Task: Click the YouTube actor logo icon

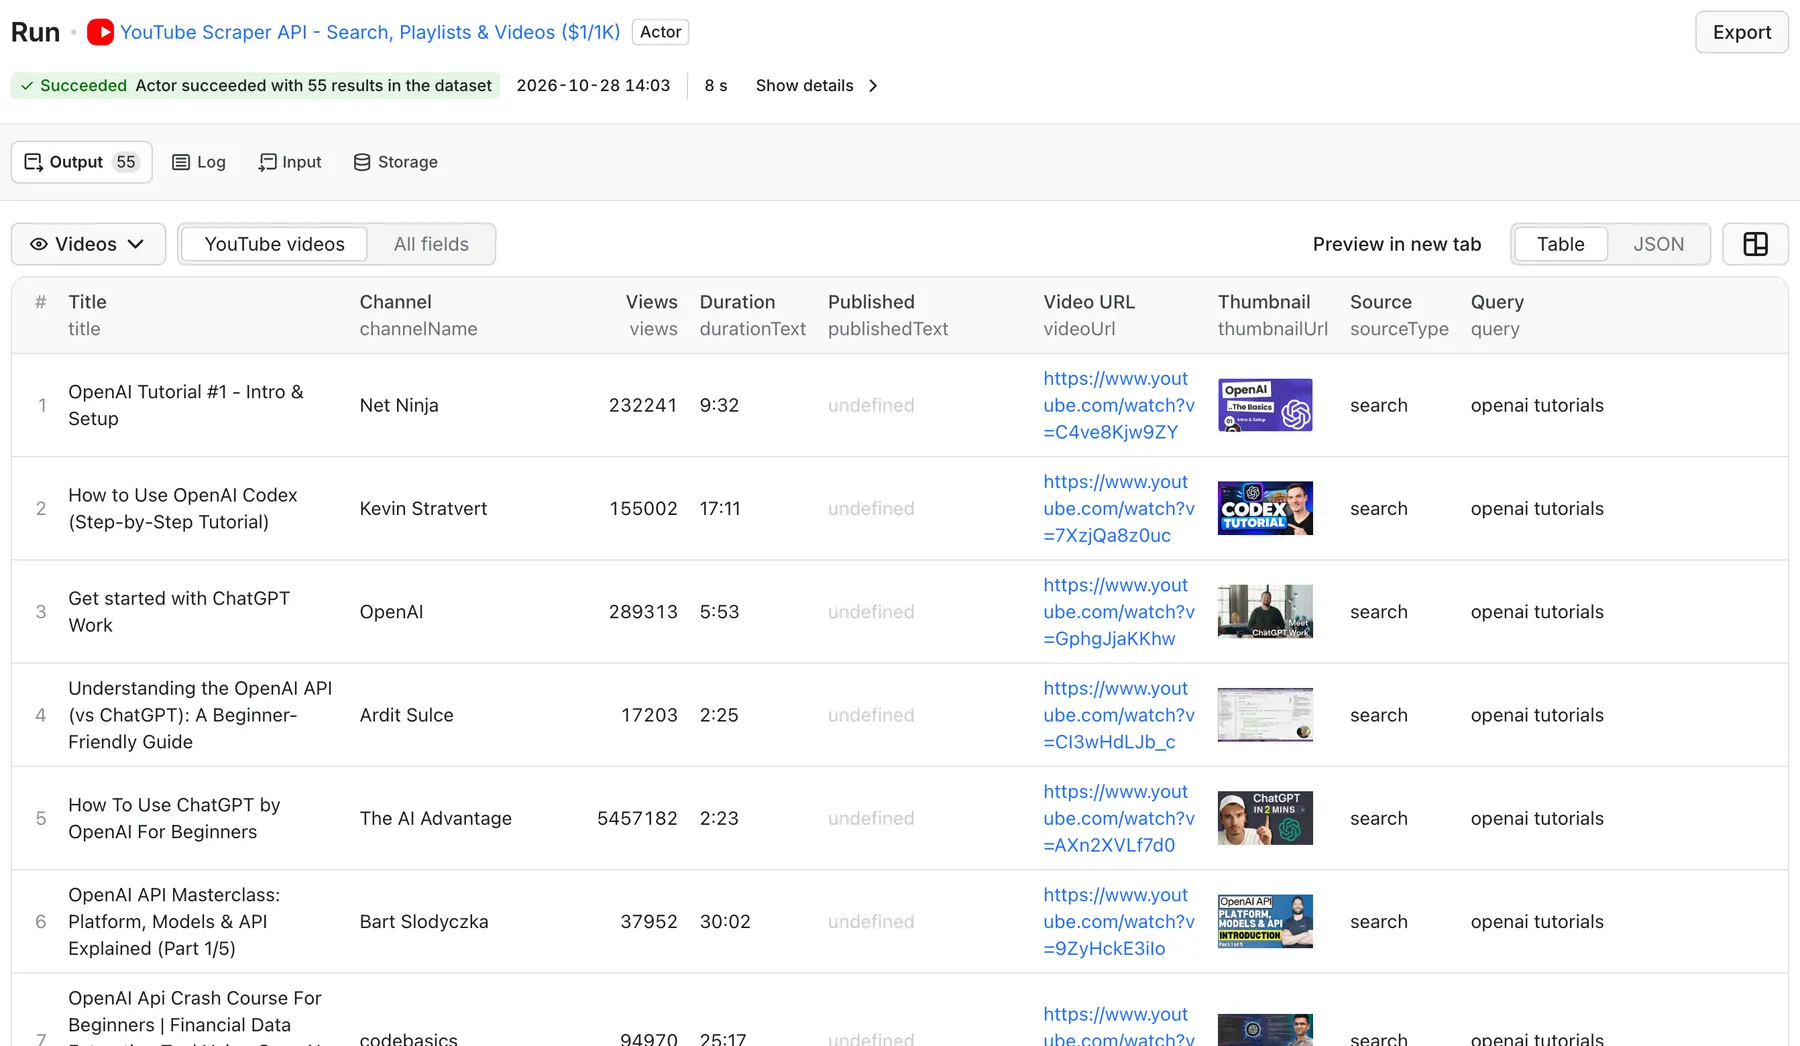Action: [100, 32]
